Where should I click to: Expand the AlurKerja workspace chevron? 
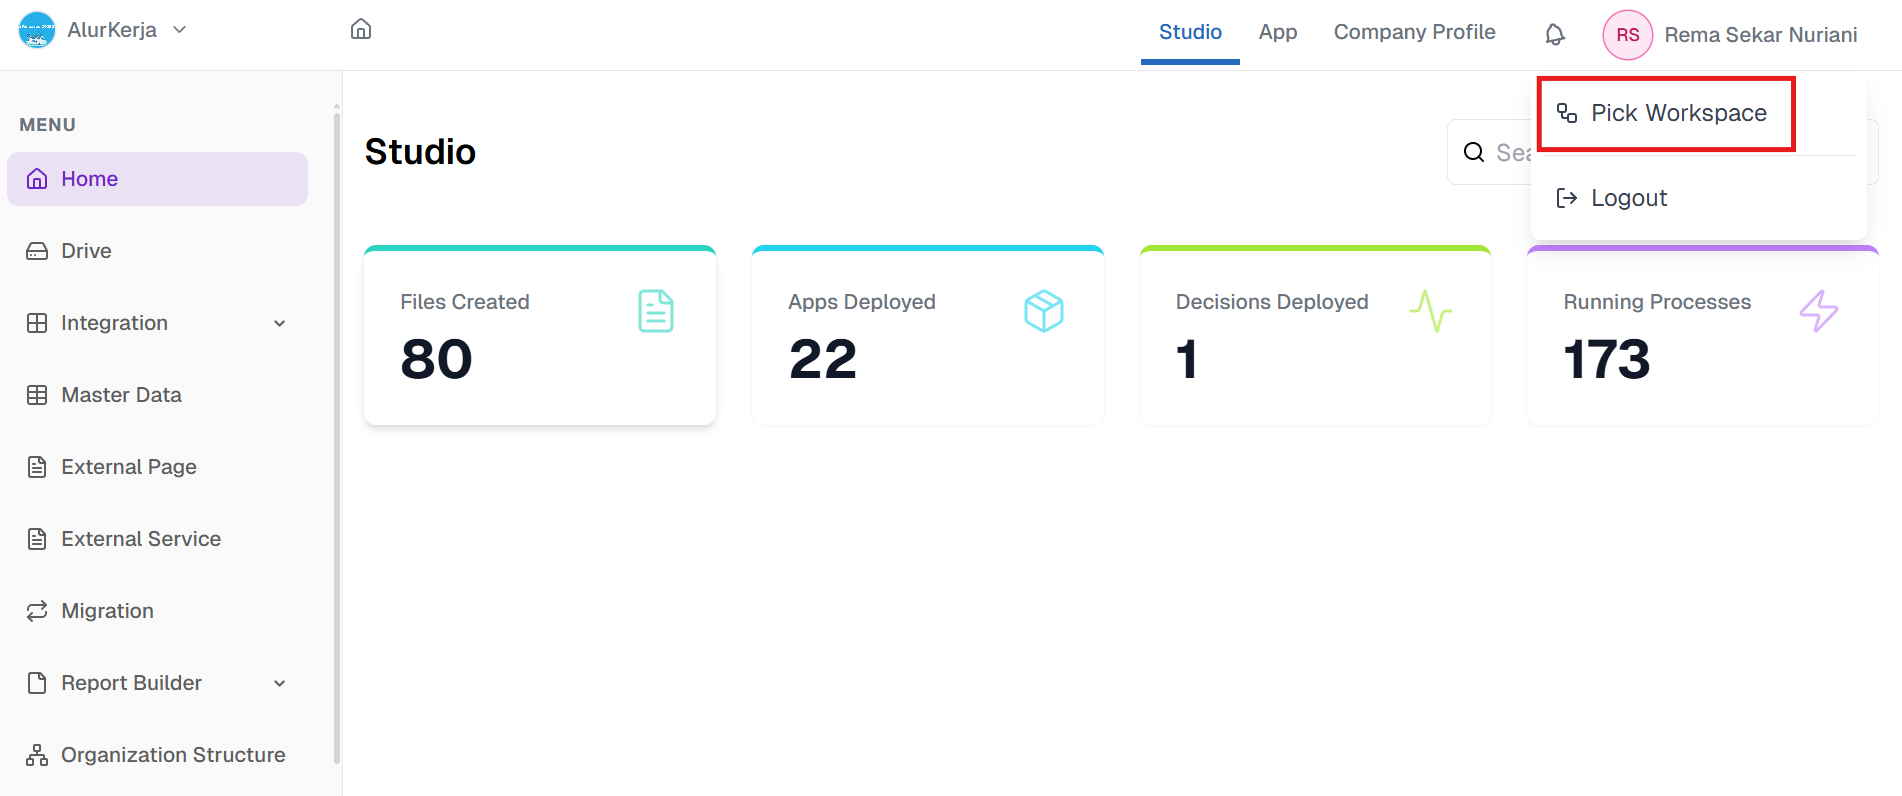pyautogui.click(x=180, y=30)
